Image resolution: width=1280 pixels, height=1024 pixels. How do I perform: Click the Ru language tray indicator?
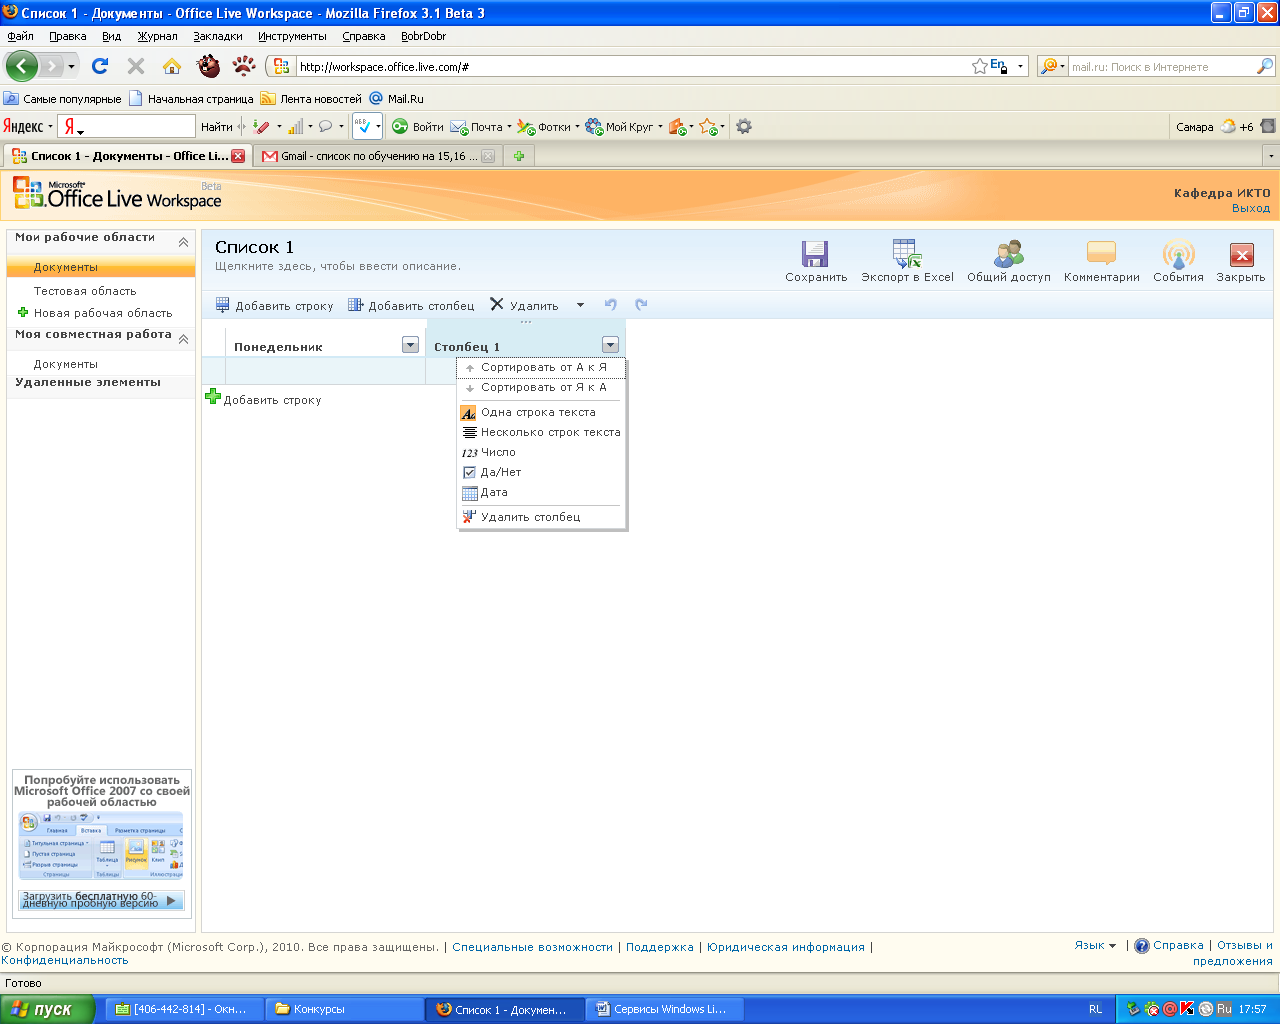point(1224,1009)
